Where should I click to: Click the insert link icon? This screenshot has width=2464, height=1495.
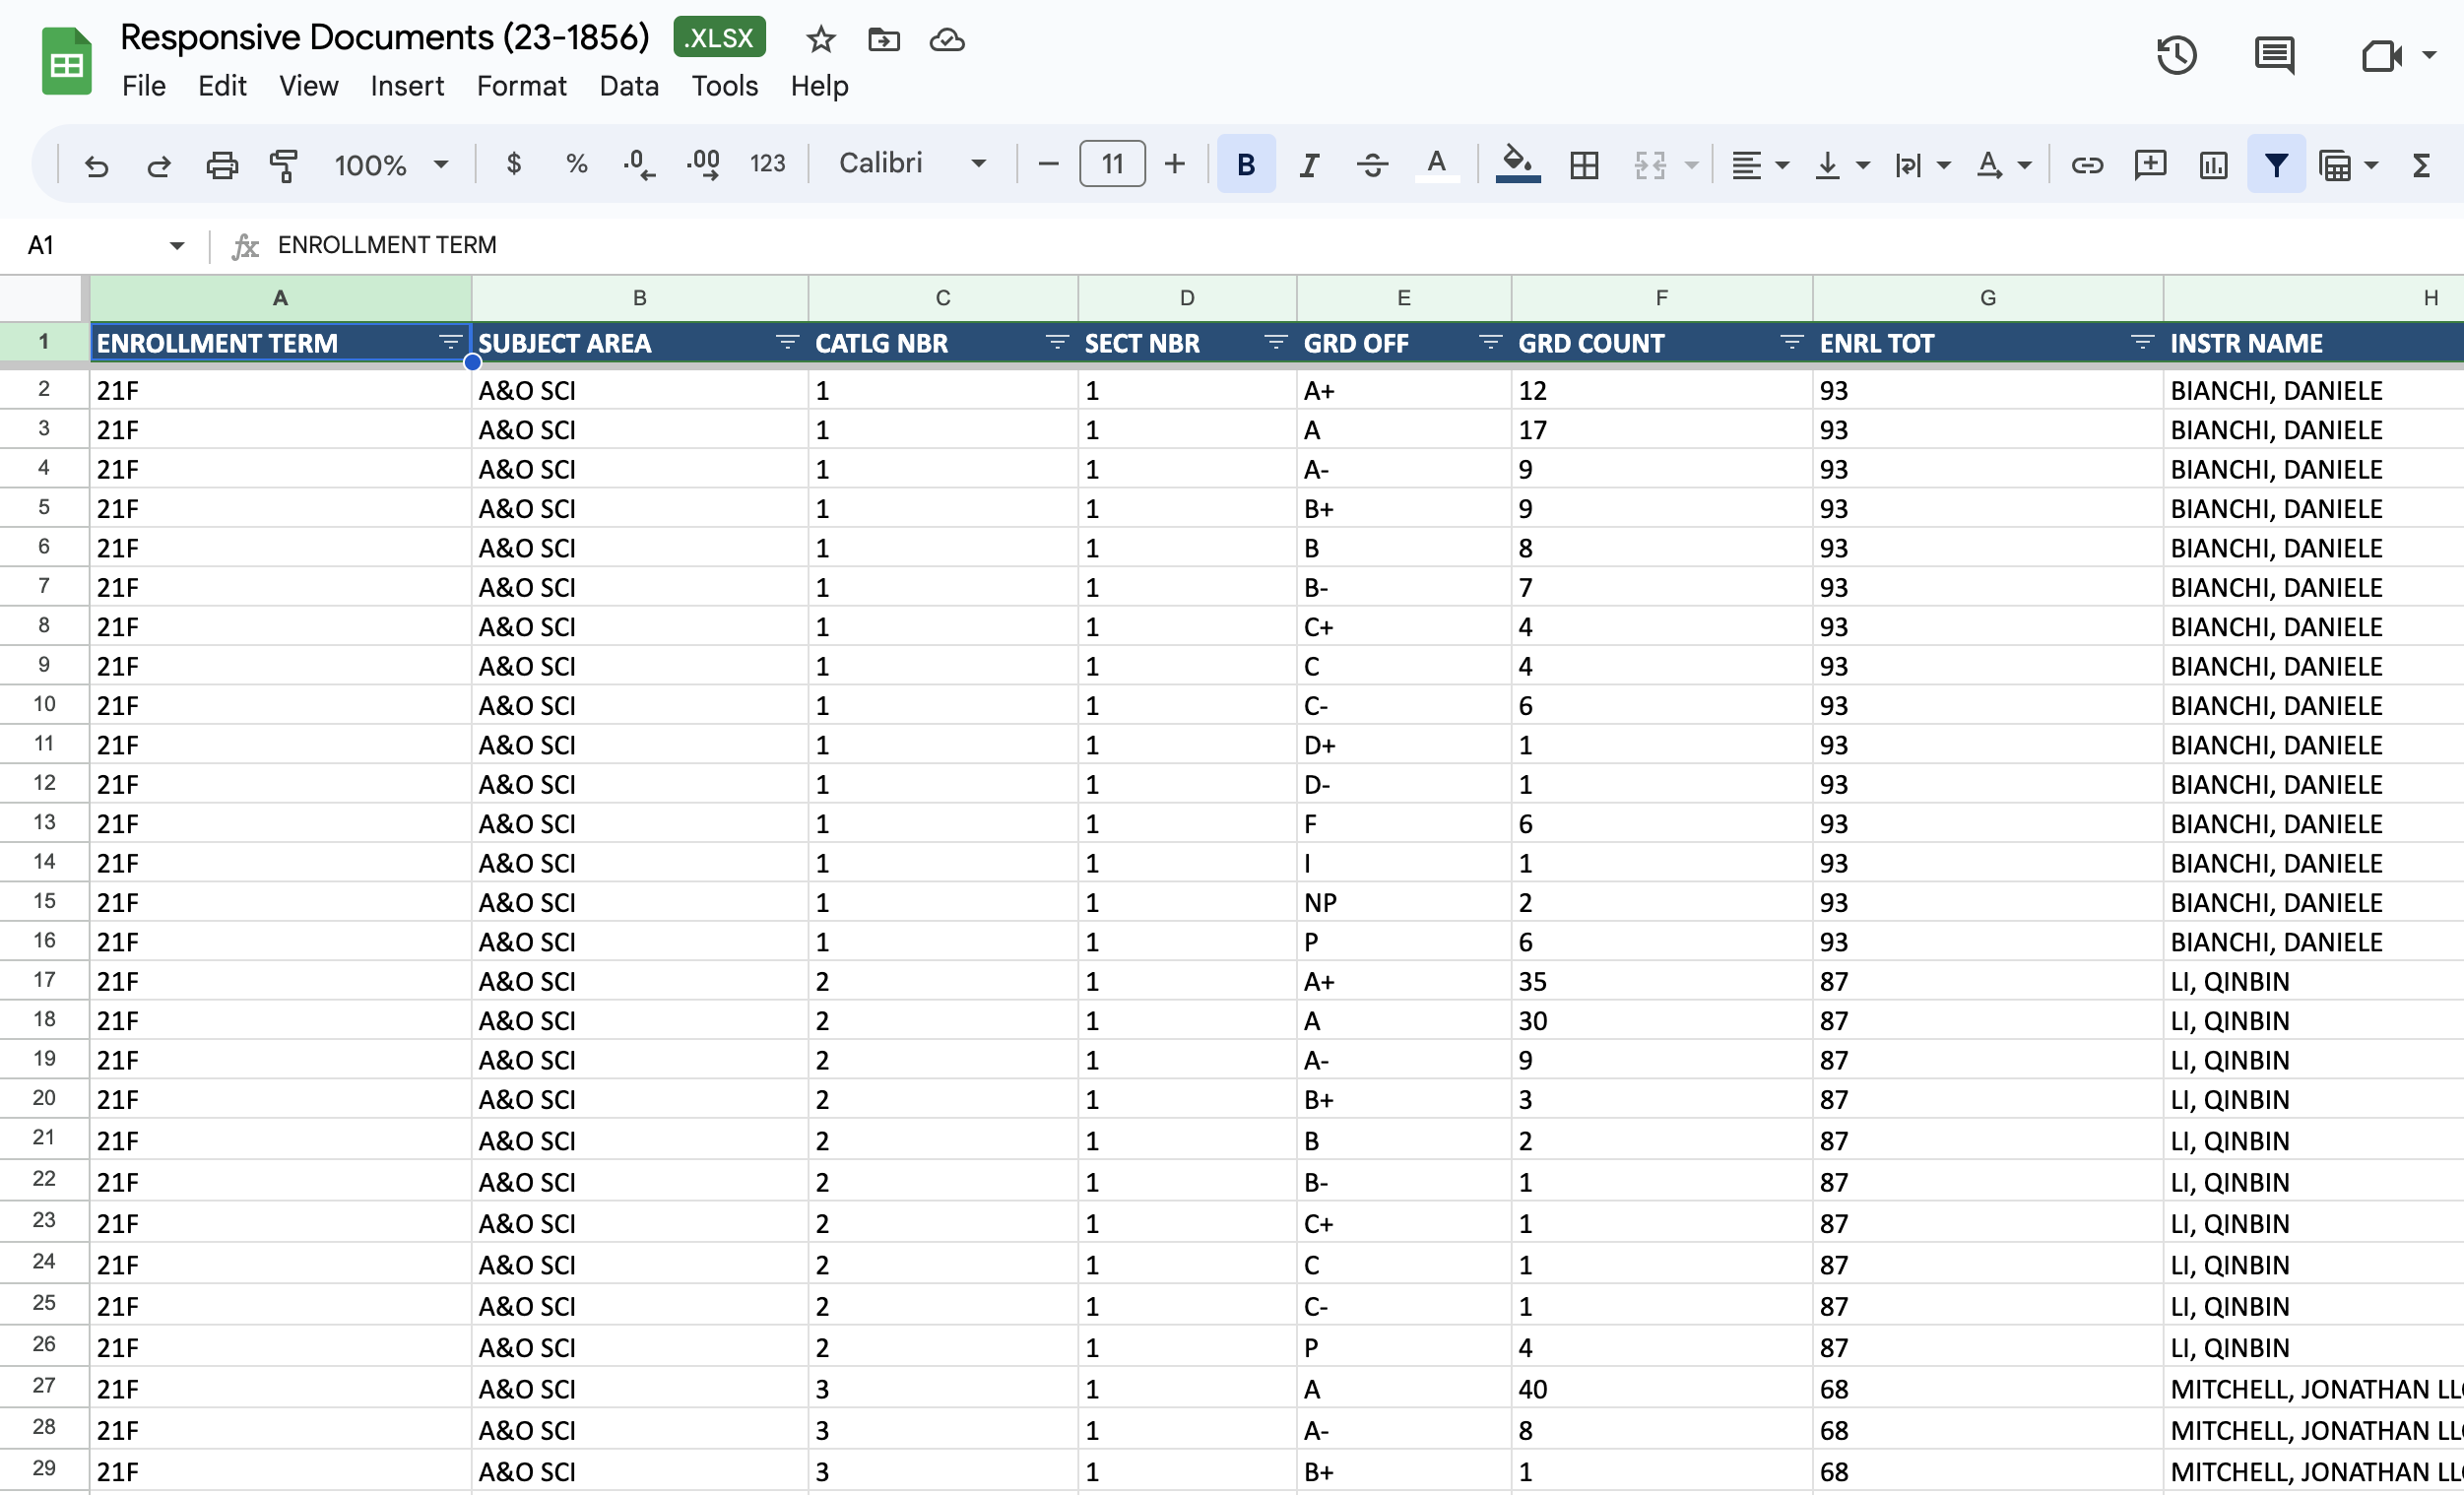(2086, 164)
